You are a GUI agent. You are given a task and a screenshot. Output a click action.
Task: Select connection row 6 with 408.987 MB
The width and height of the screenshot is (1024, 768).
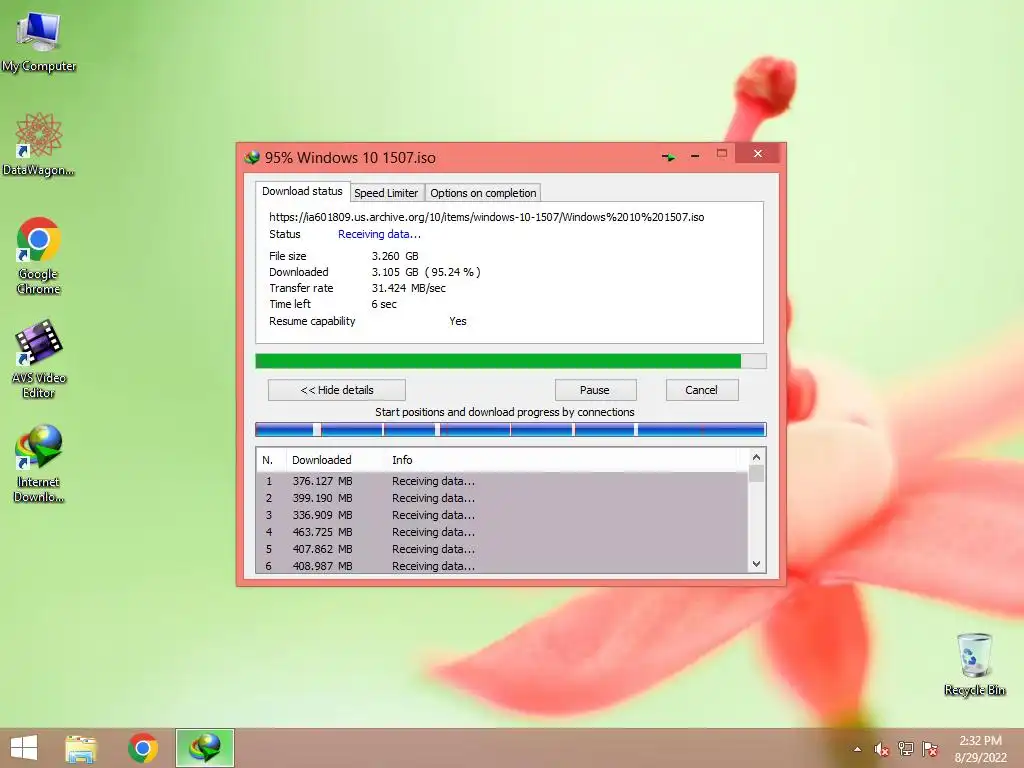502,566
